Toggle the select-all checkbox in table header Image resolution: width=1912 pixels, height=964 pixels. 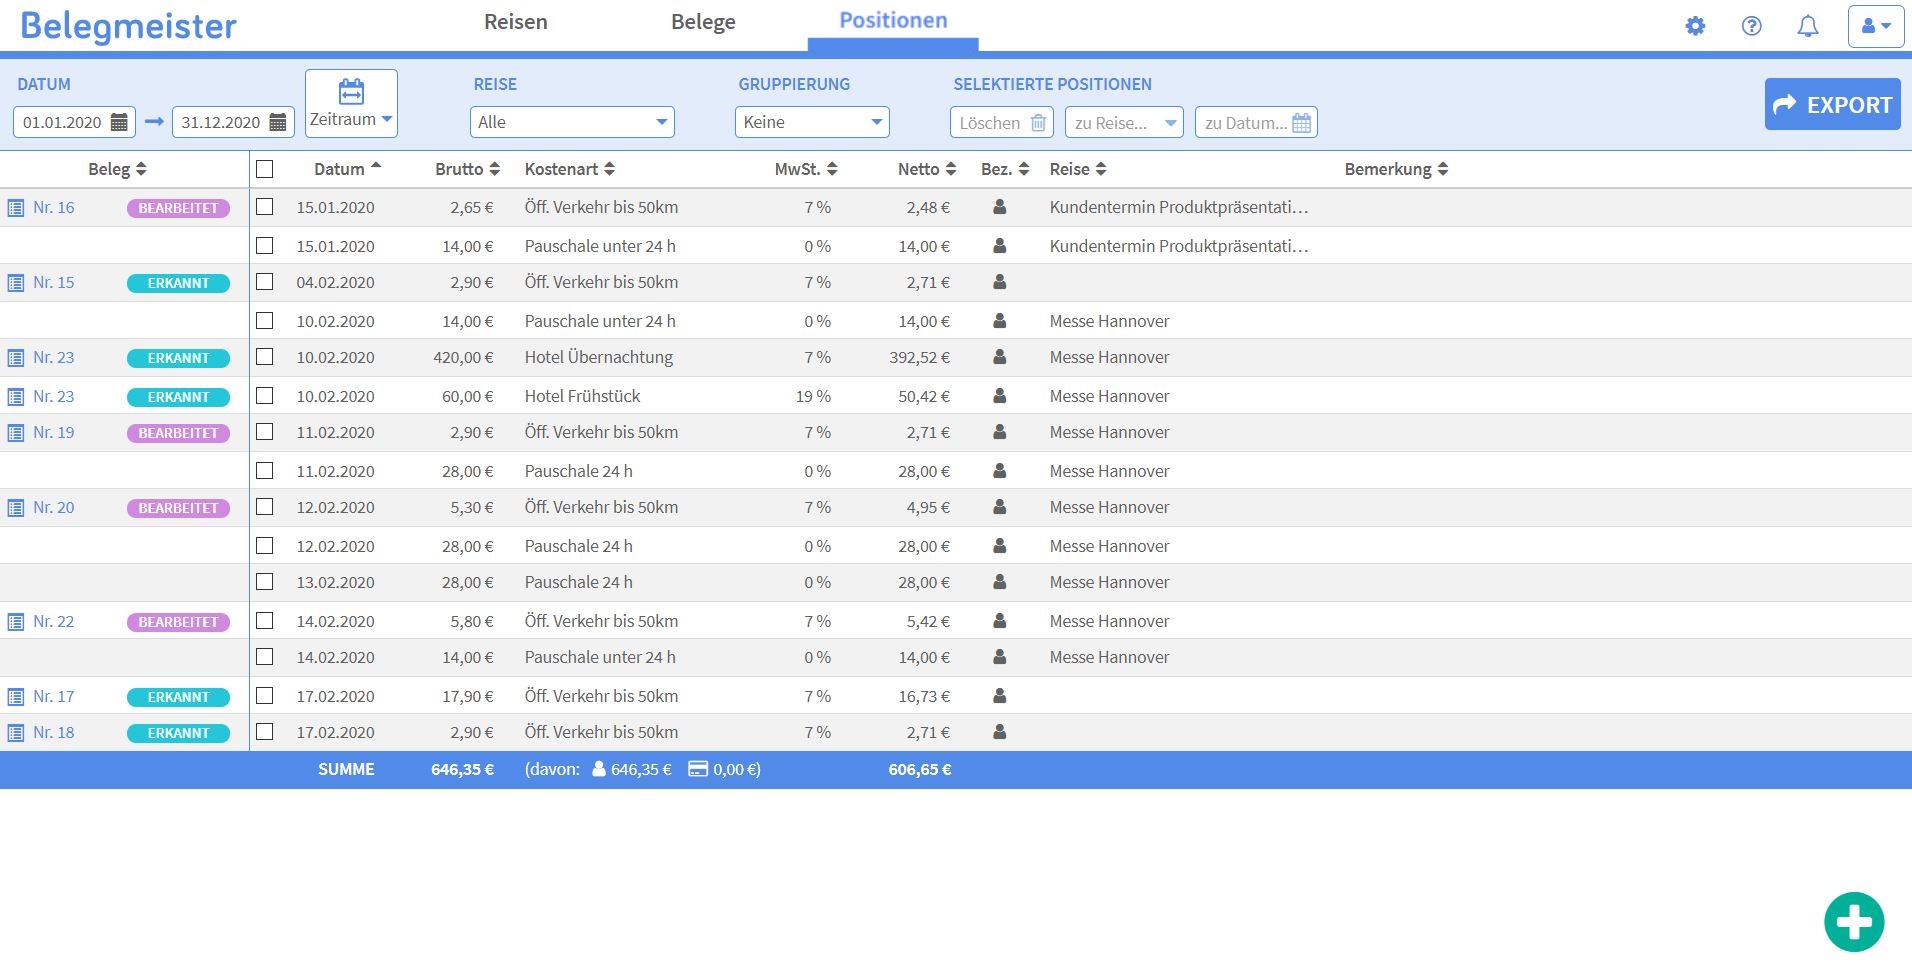pyautogui.click(x=264, y=169)
